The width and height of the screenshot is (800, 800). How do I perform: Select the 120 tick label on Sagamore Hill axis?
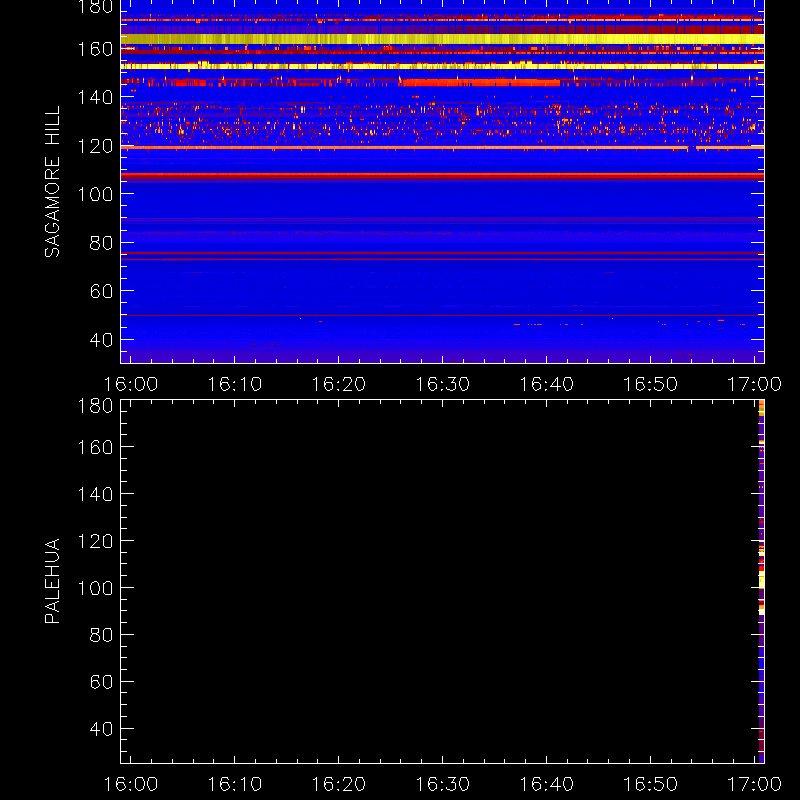tap(95, 146)
